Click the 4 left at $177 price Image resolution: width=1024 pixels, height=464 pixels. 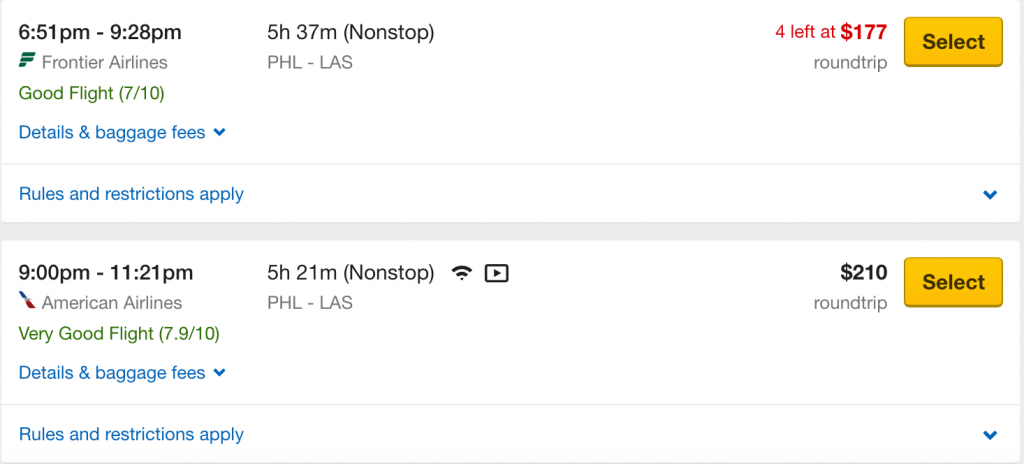coord(830,32)
